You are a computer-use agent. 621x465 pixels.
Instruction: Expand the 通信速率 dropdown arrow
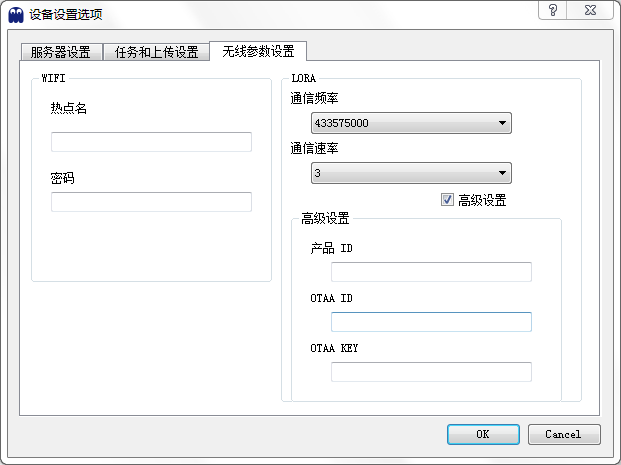point(502,173)
